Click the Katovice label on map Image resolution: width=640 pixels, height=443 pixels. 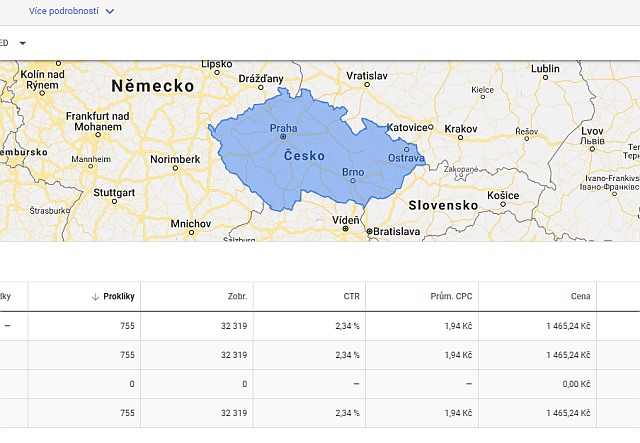[x=407, y=128]
